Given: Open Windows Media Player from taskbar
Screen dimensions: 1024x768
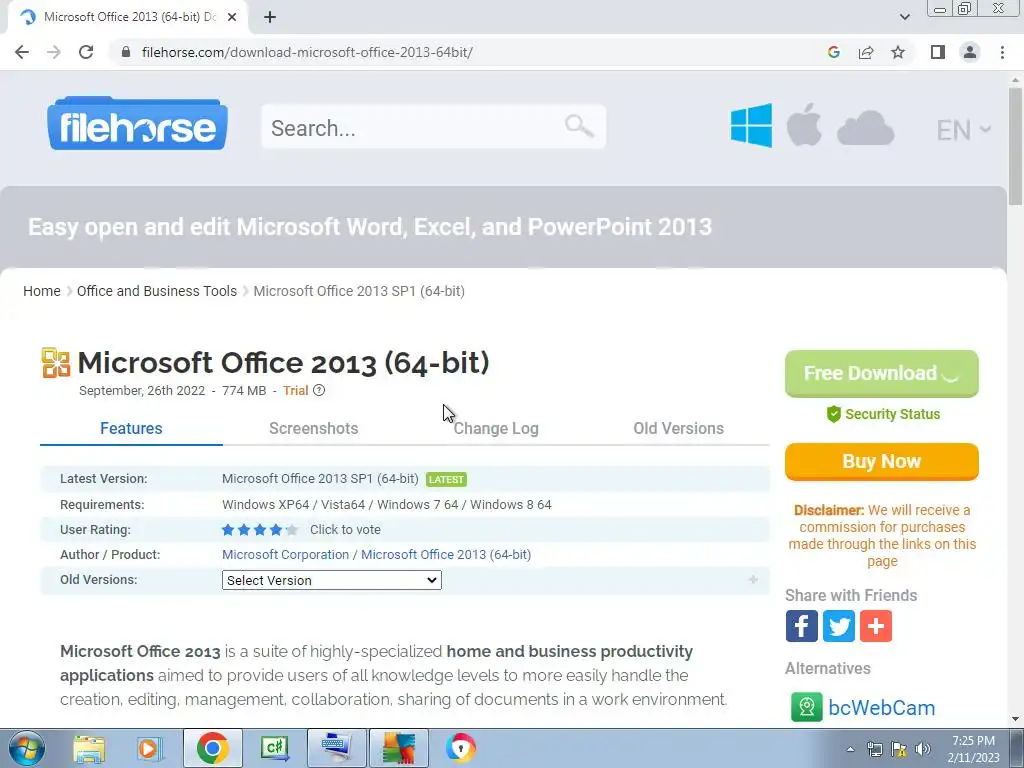Looking at the screenshot, I should pos(150,748).
